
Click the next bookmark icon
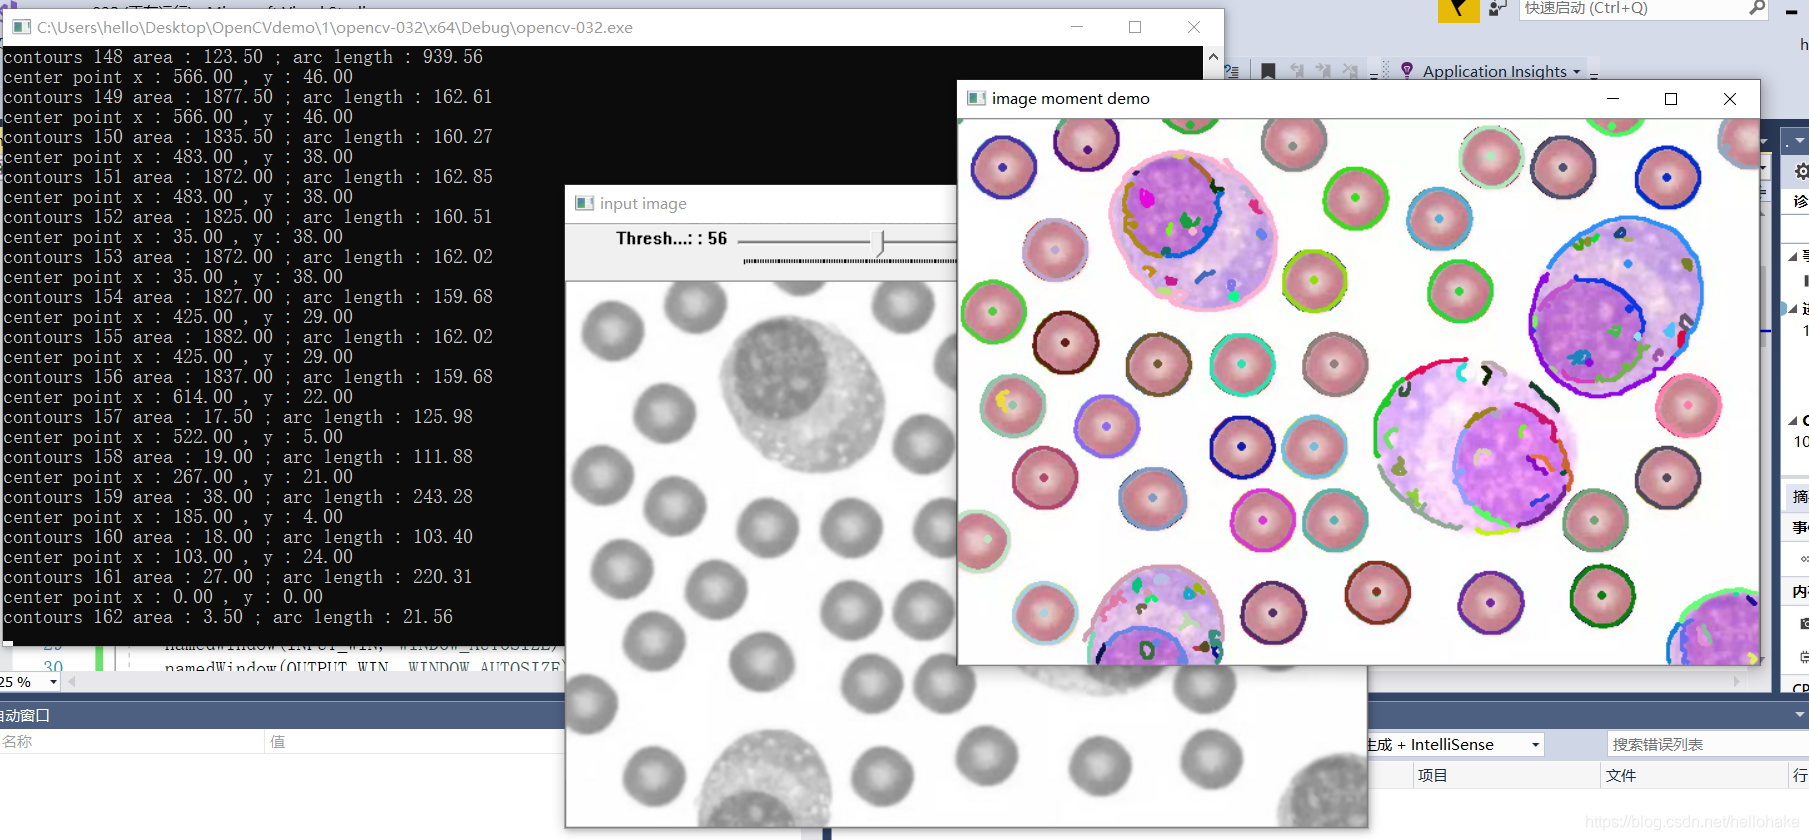1323,71
